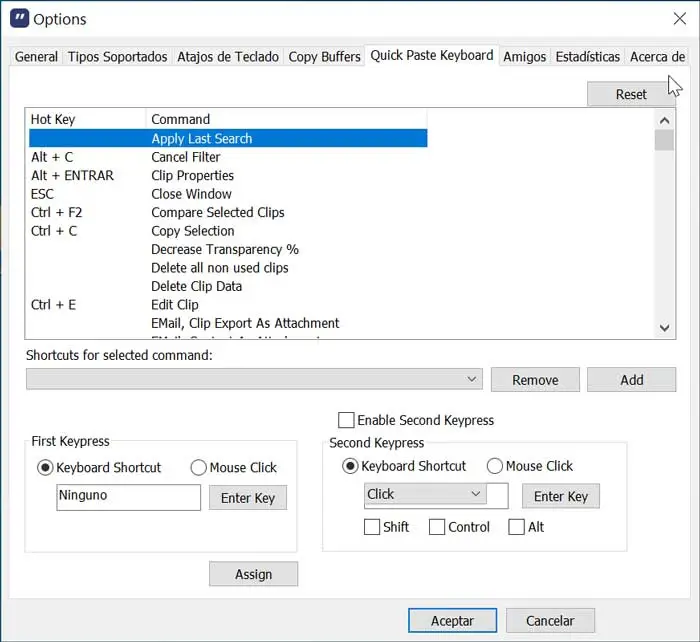Click the Add button
Image resolution: width=700 pixels, height=642 pixels.
[x=632, y=380]
